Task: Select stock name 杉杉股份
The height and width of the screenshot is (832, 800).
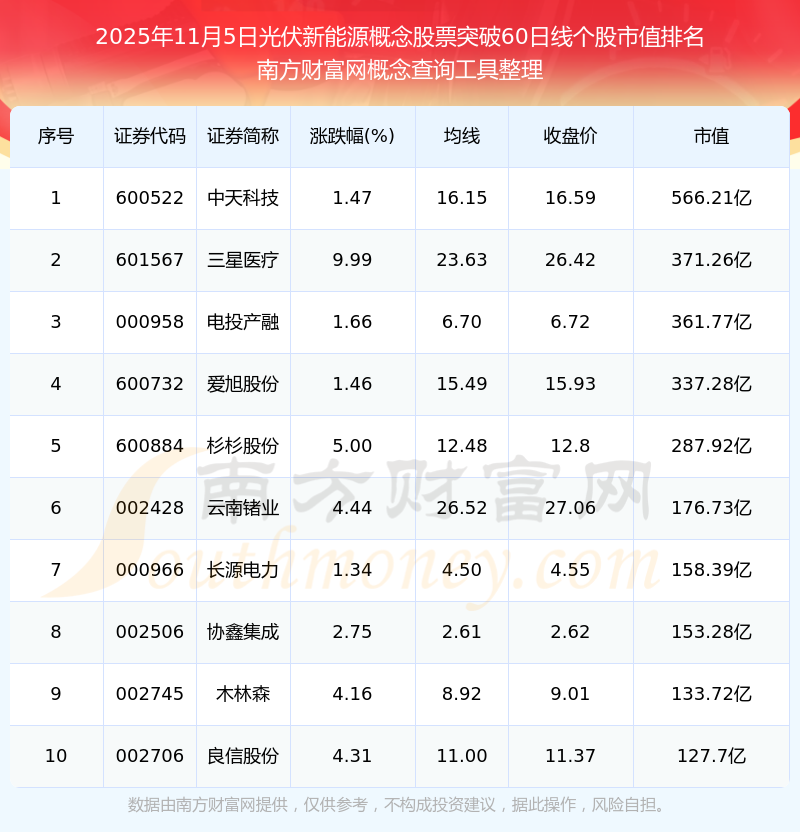Action: (243, 446)
